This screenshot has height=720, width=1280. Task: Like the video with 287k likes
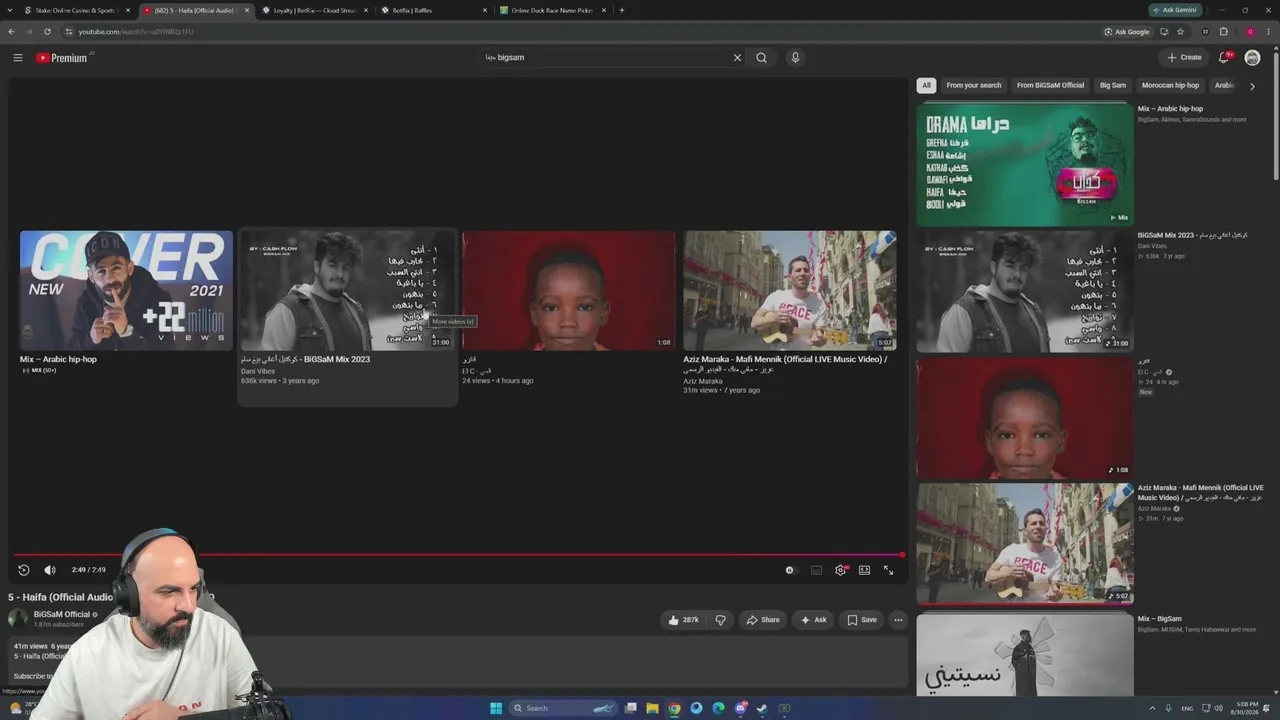[x=684, y=620]
